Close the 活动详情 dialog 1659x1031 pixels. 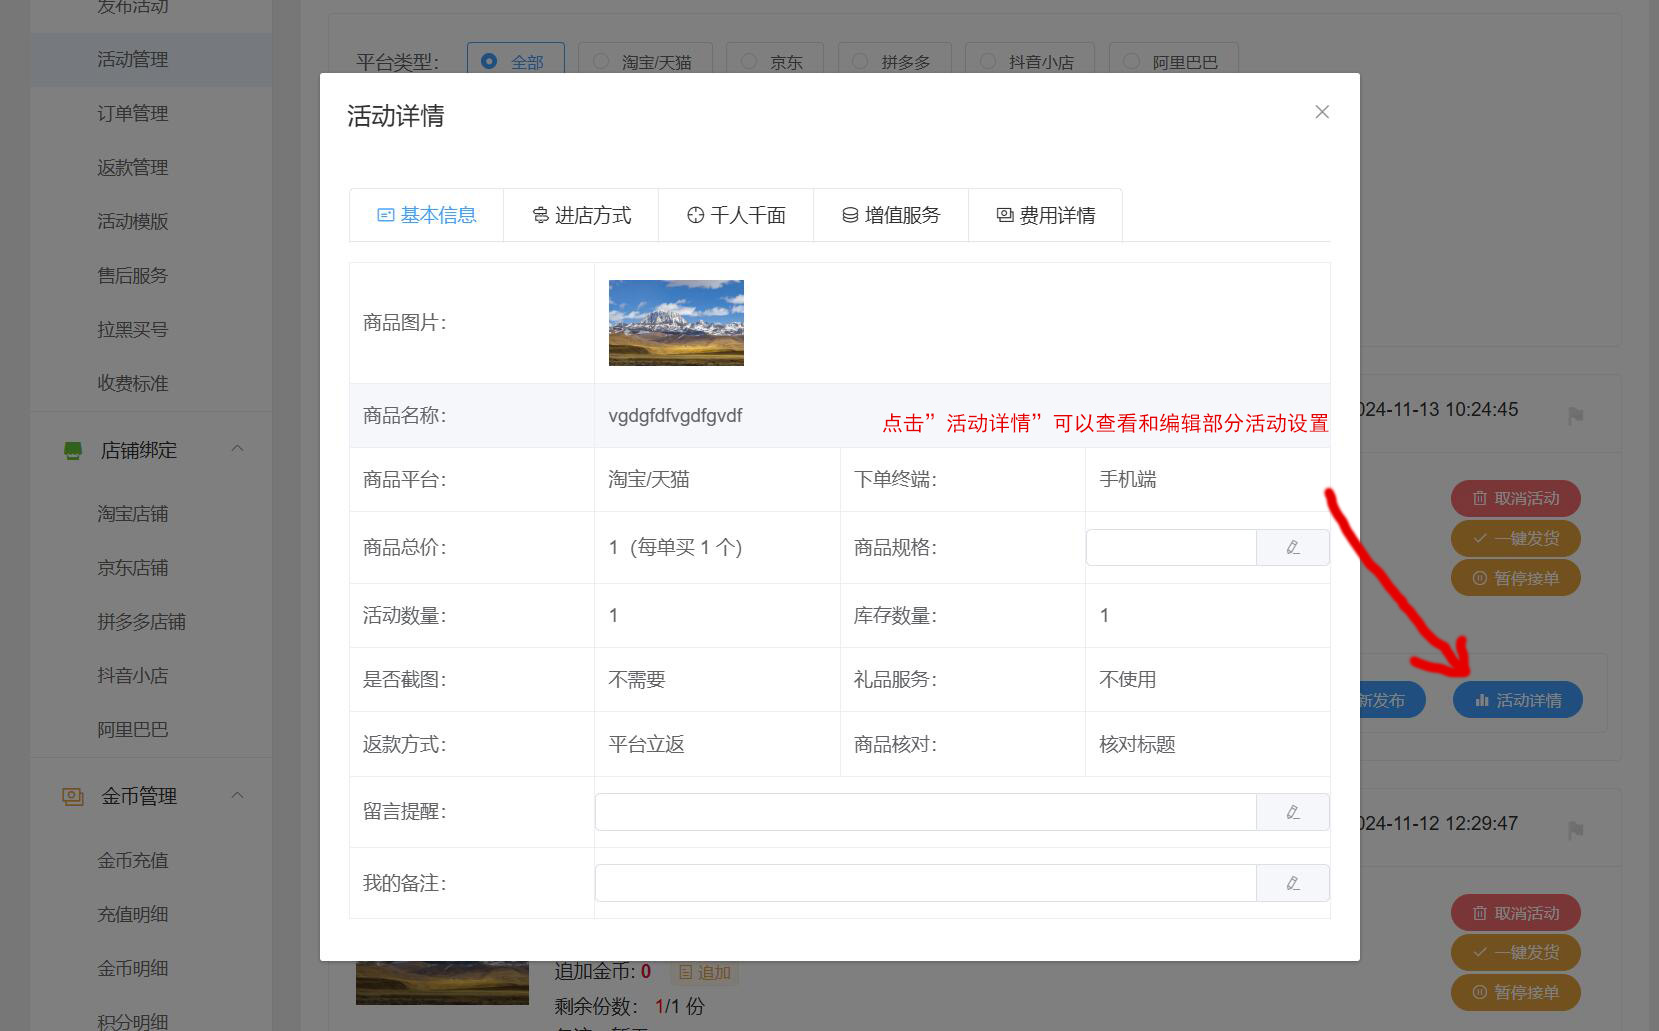pyautogui.click(x=1322, y=112)
